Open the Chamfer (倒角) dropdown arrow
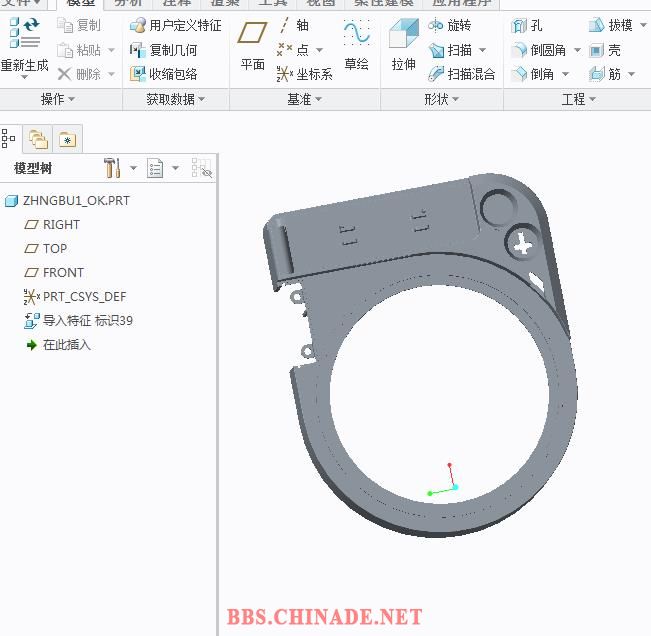The image size is (651, 636). click(x=565, y=74)
